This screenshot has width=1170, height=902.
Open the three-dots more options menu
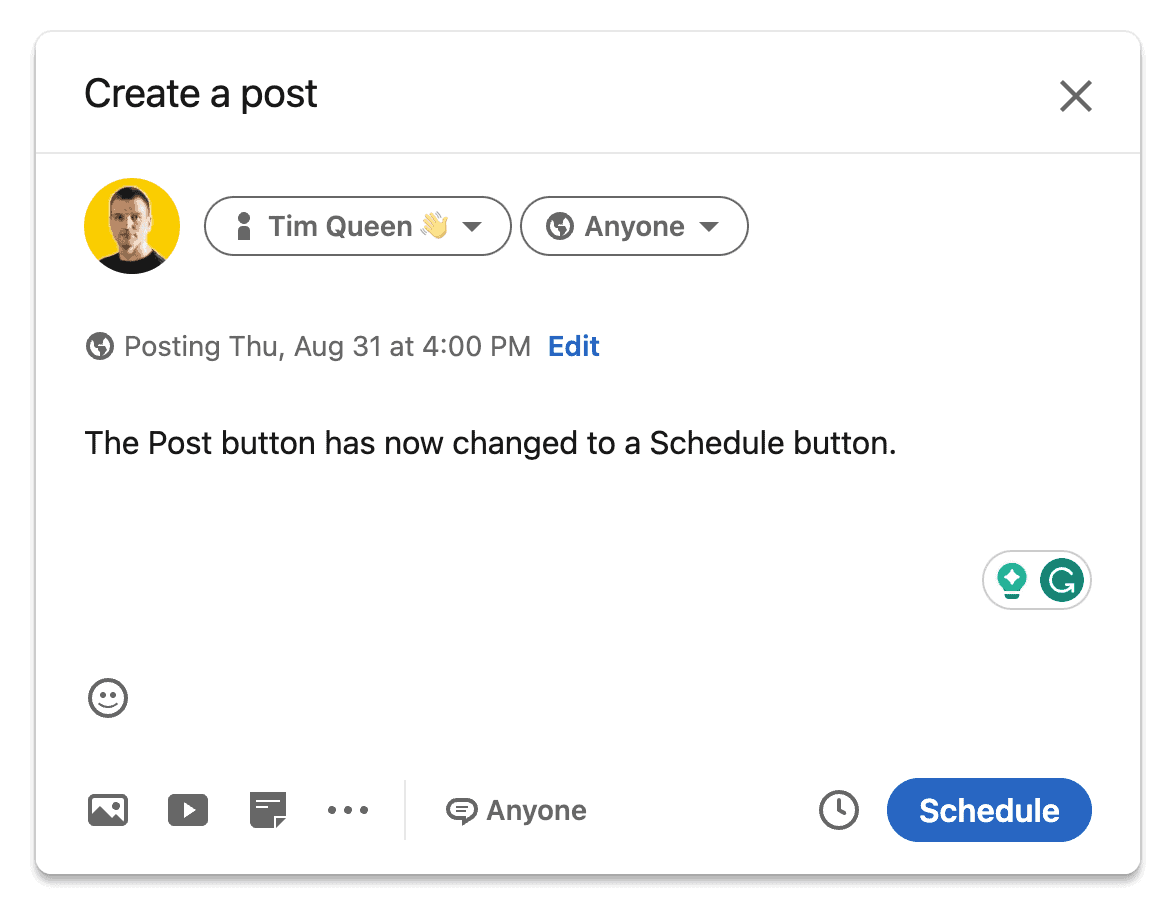(x=348, y=810)
